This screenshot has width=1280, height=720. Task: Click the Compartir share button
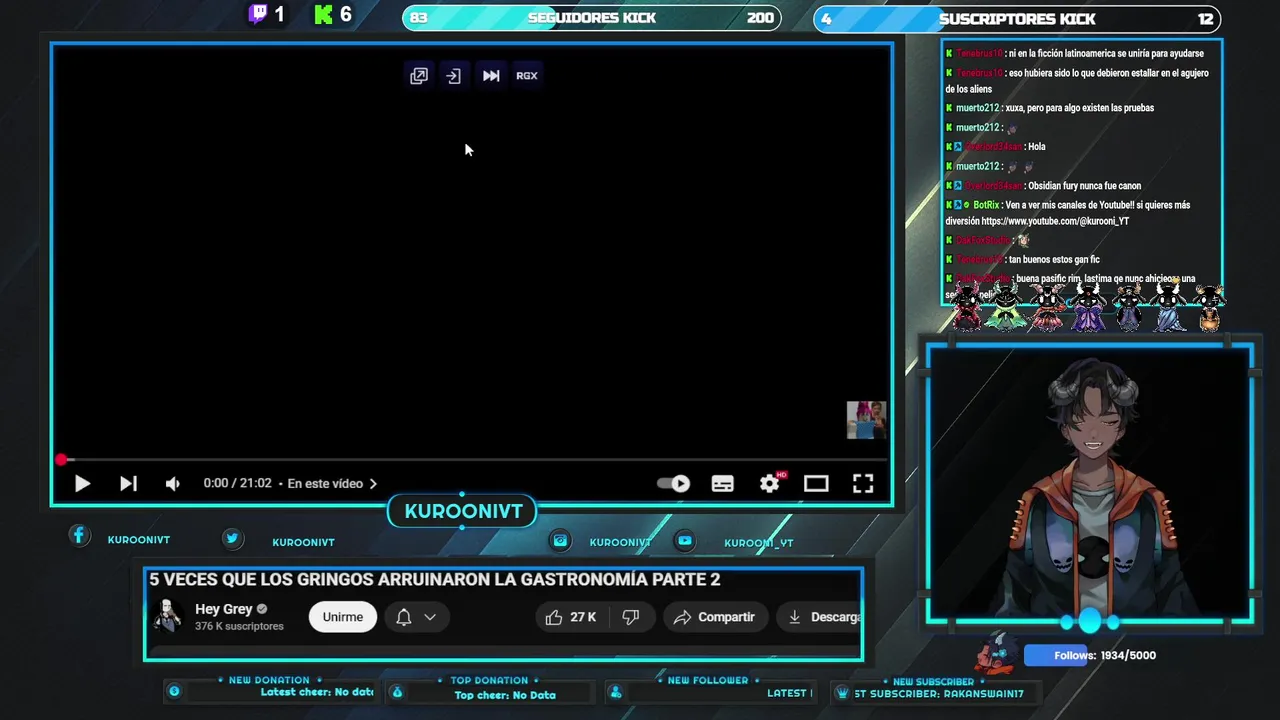pos(714,617)
